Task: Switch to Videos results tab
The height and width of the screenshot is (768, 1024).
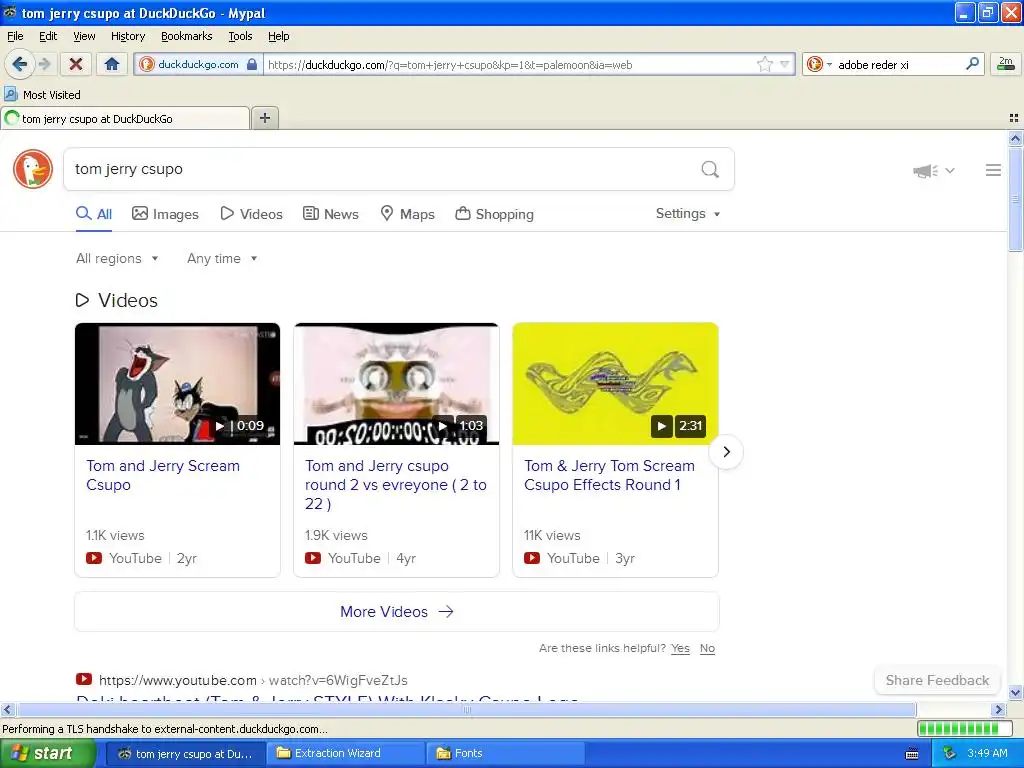Action: point(251,214)
